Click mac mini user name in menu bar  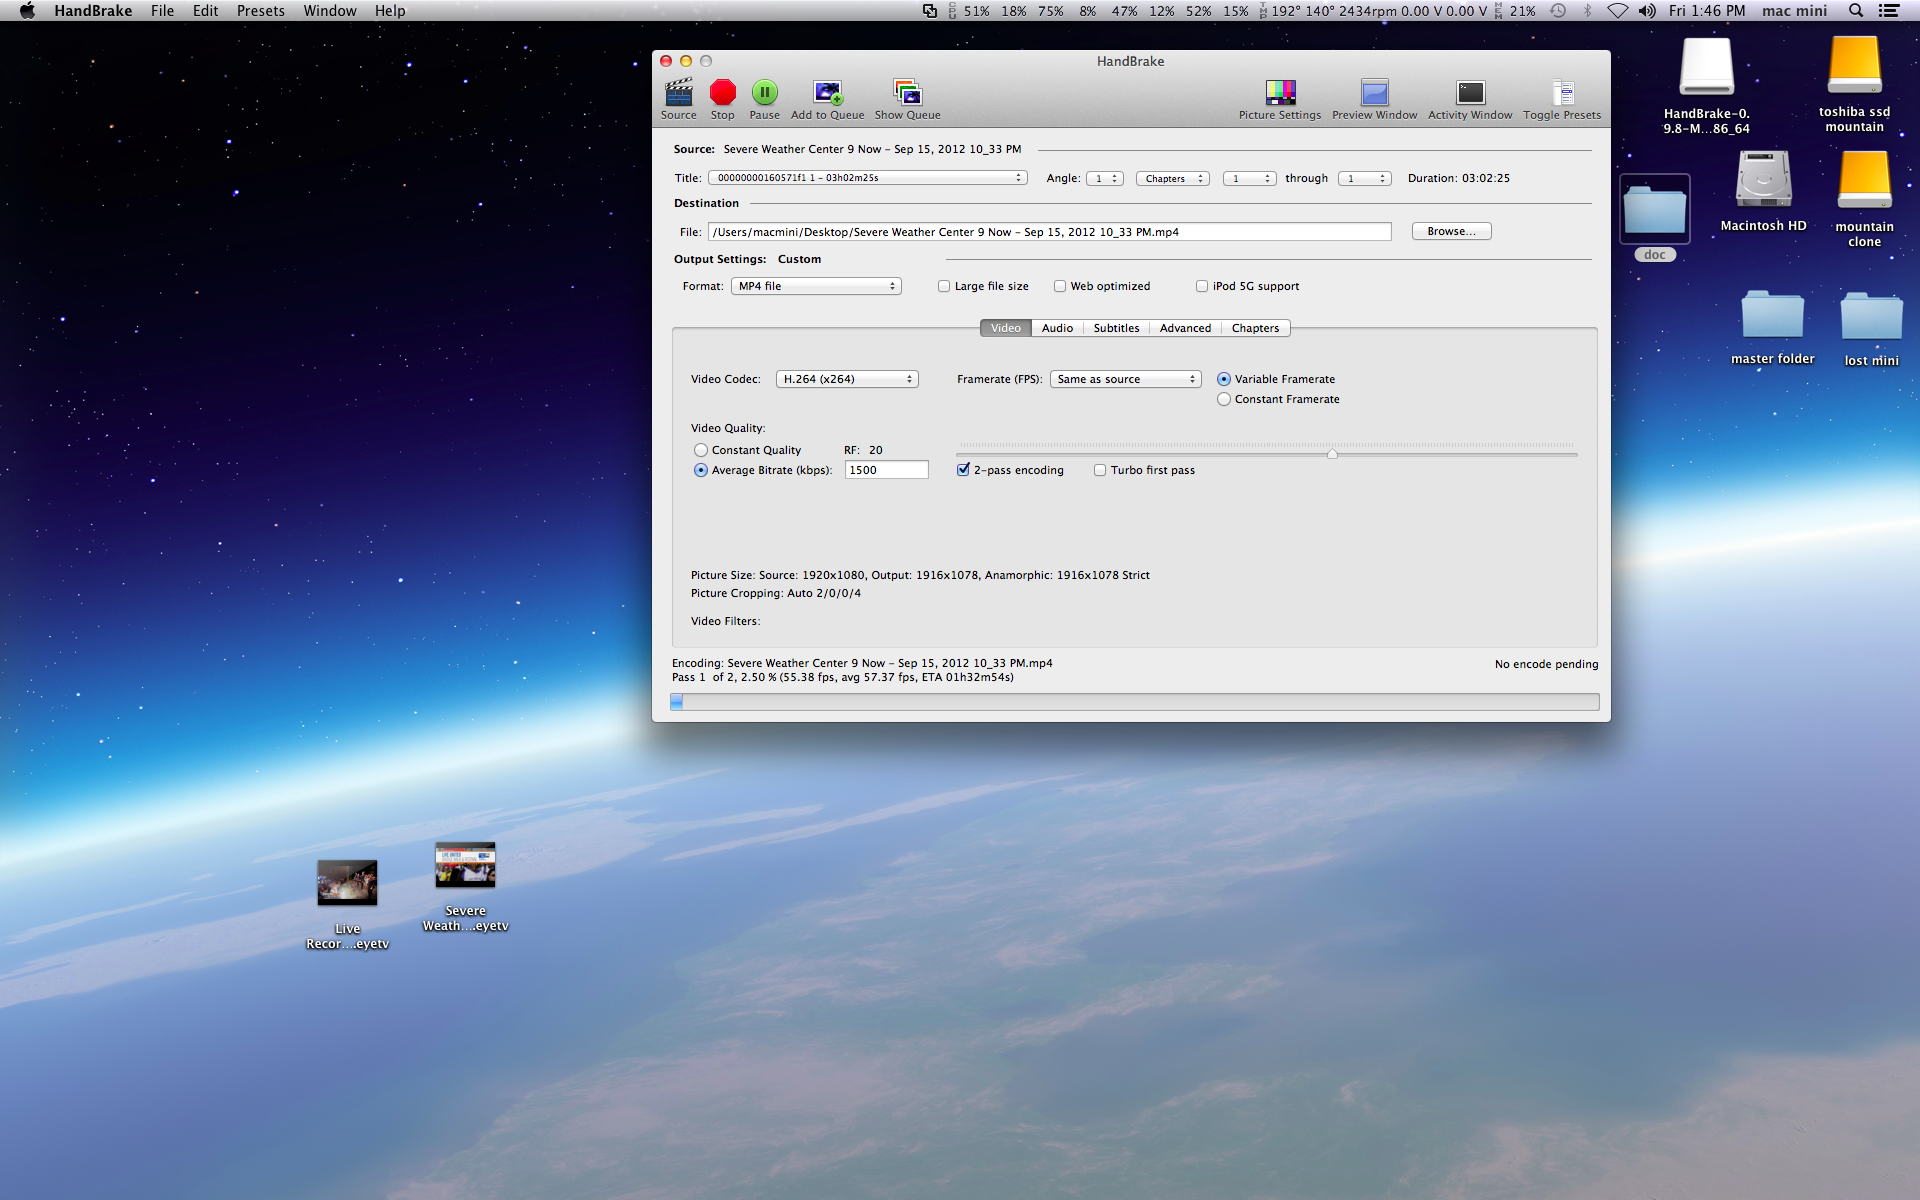click(x=1794, y=11)
